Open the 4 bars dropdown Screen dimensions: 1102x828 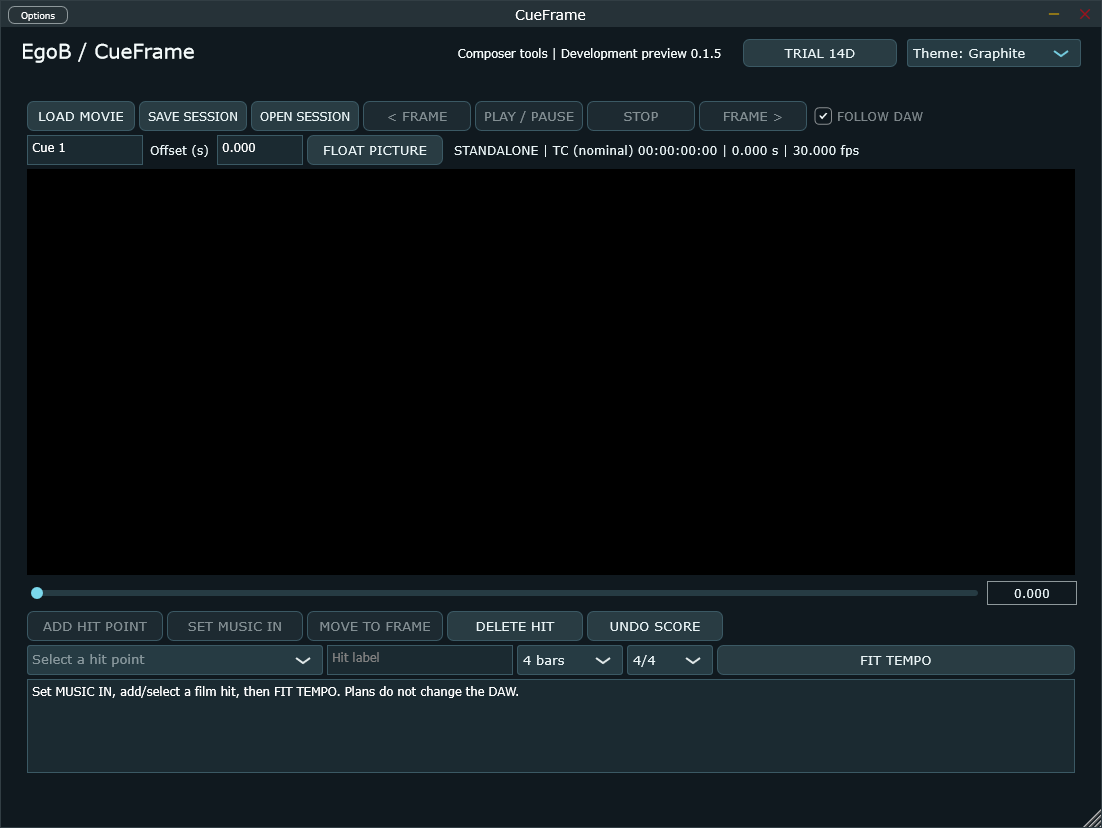(x=569, y=660)
